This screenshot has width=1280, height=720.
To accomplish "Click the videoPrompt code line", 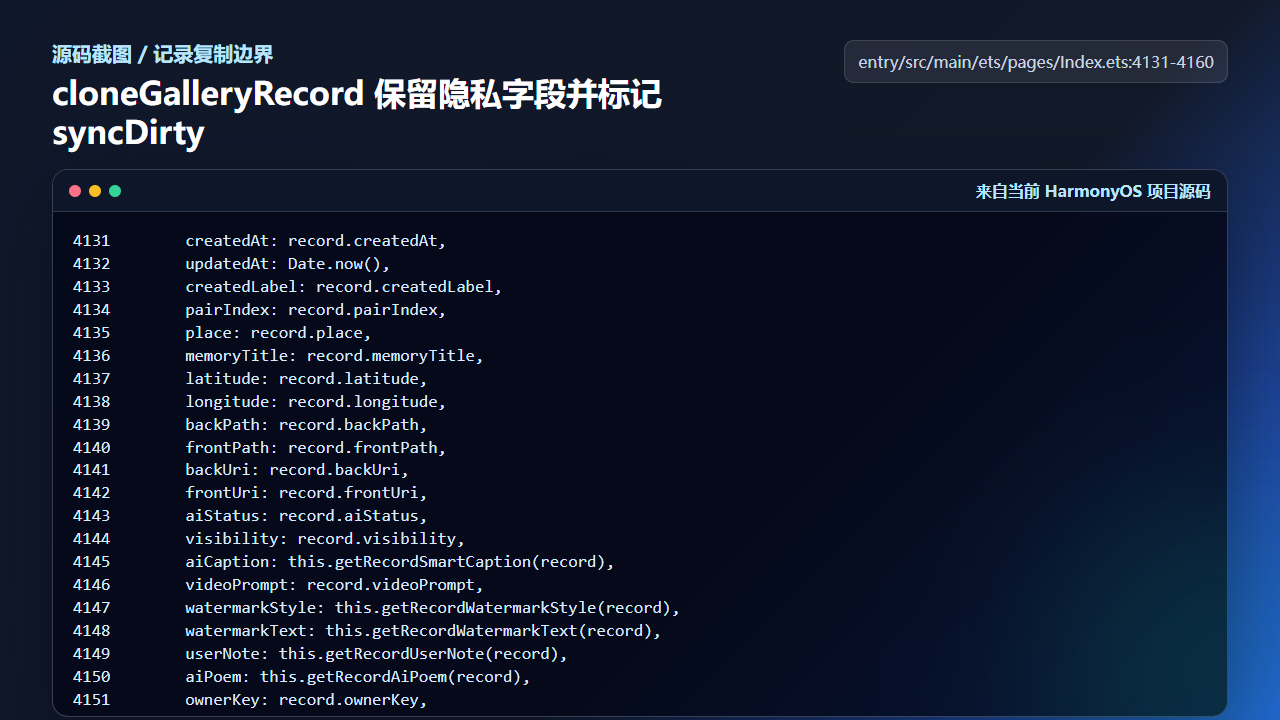I will pyautogui.click(x=335, y=585).
